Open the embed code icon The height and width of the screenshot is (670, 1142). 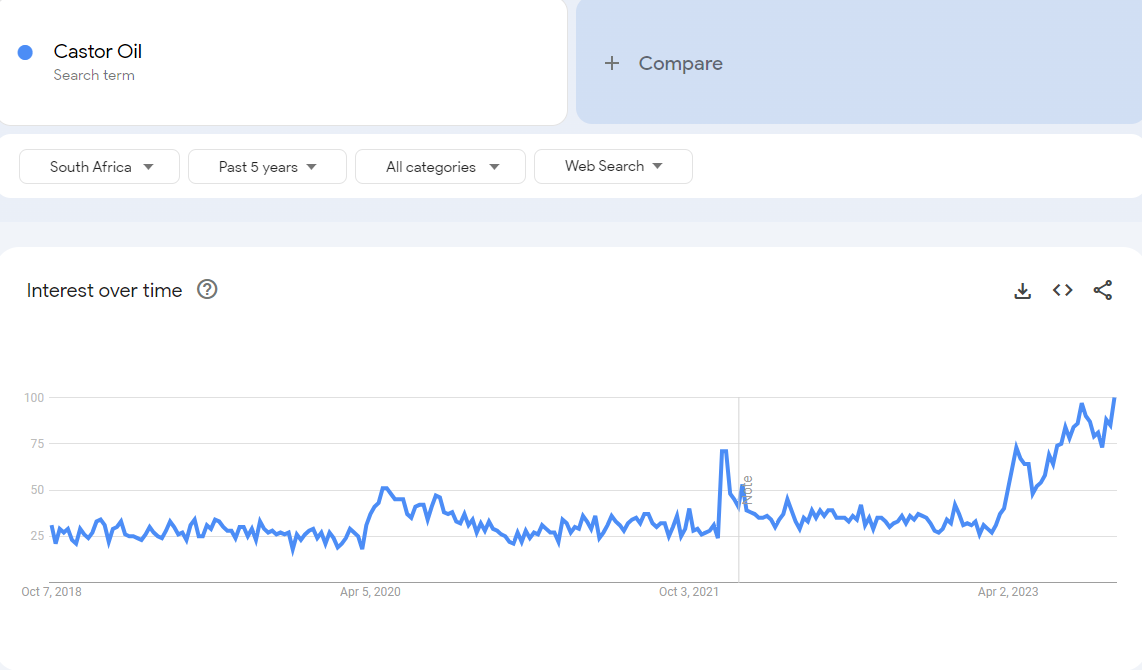coord(1063,291)
